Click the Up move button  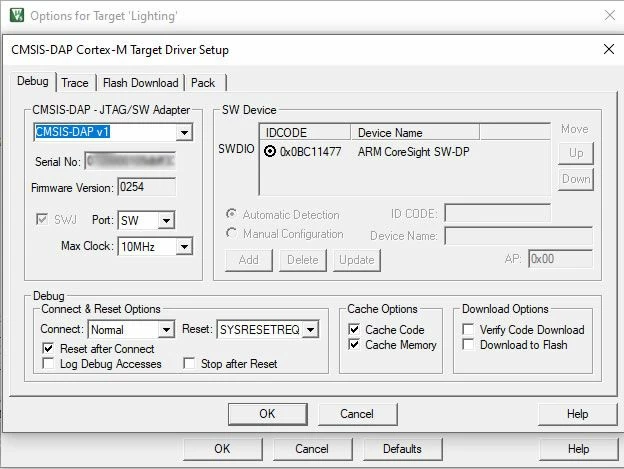[x=576, y=153]
